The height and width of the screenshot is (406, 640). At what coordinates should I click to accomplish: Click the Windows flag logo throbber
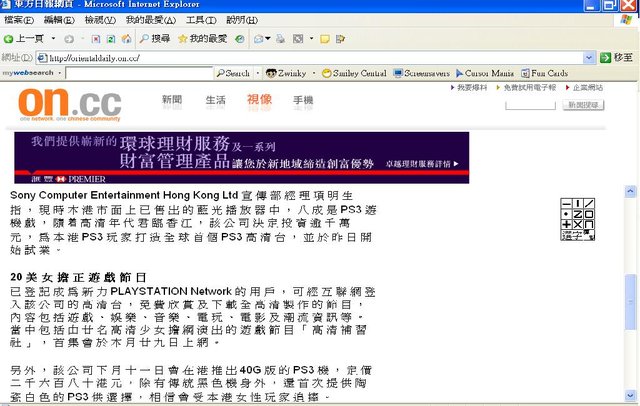coord(626,20)
